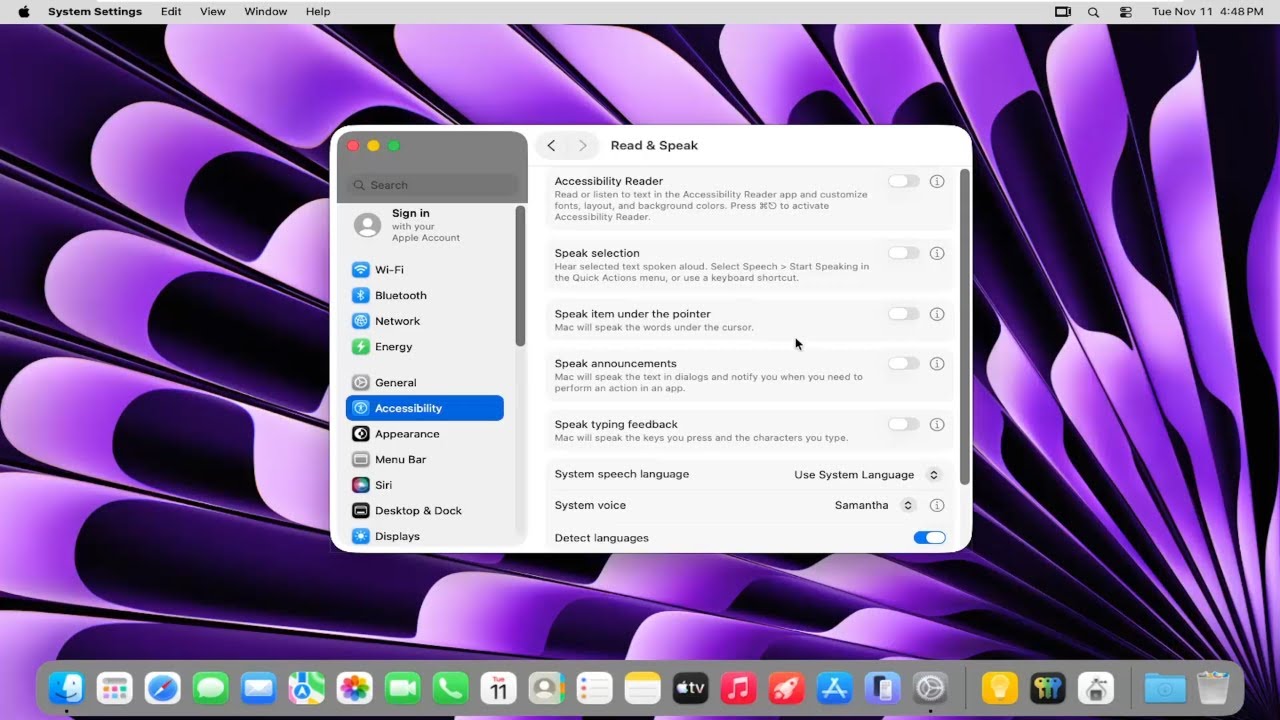The height and width of the screenshot is (720, 1280).
Task: Turn on Speak selection
Action: (x=904, y=254)
